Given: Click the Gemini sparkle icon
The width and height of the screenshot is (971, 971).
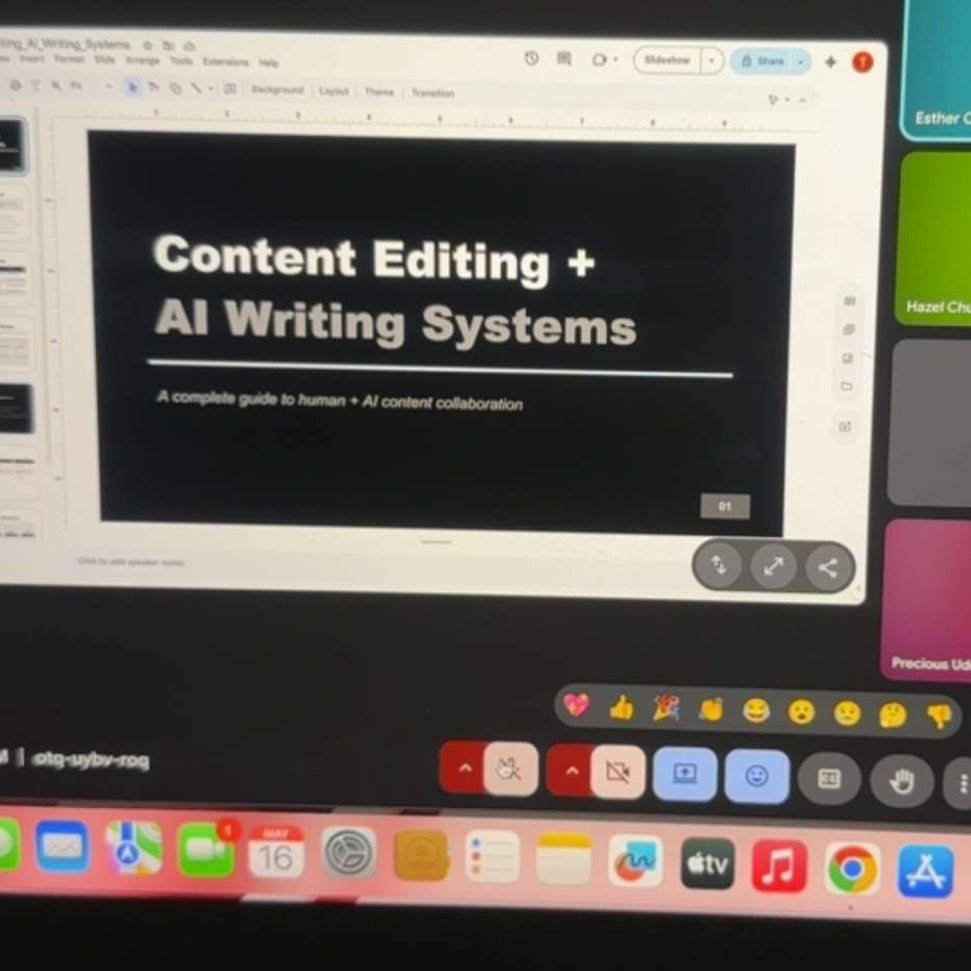Looking at the screenshot, I should pos(831,62).
